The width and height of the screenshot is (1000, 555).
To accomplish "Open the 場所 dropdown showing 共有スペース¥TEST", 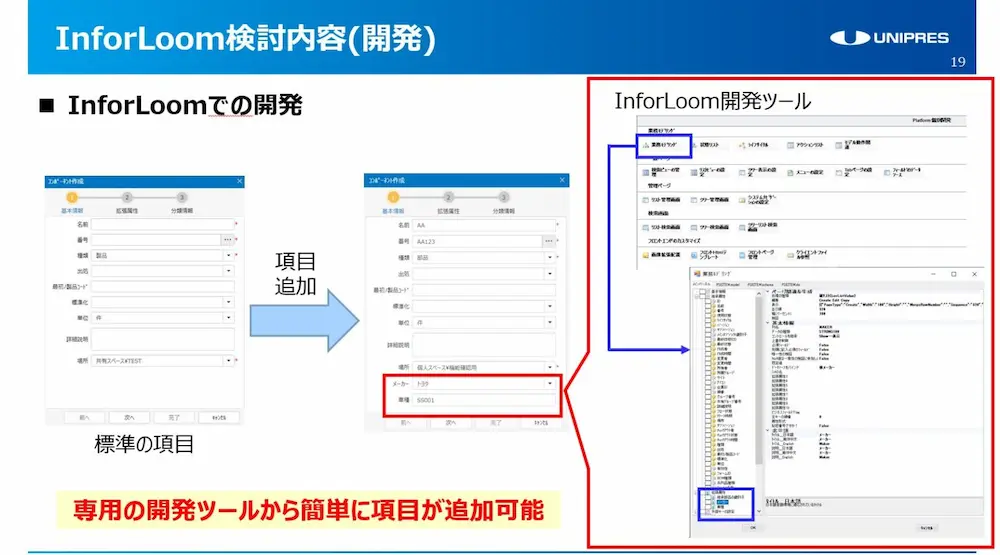I will coord(228,360).
